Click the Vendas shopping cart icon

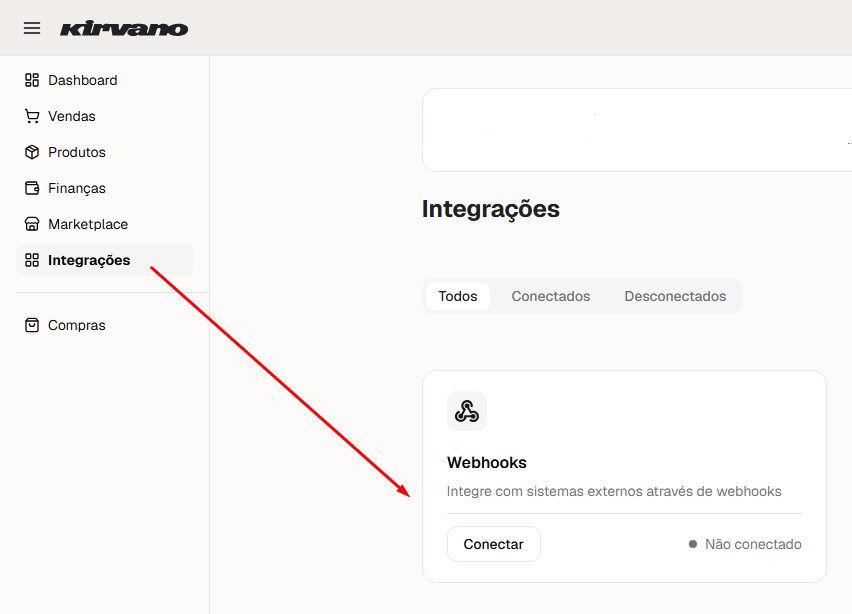(32, 116)
